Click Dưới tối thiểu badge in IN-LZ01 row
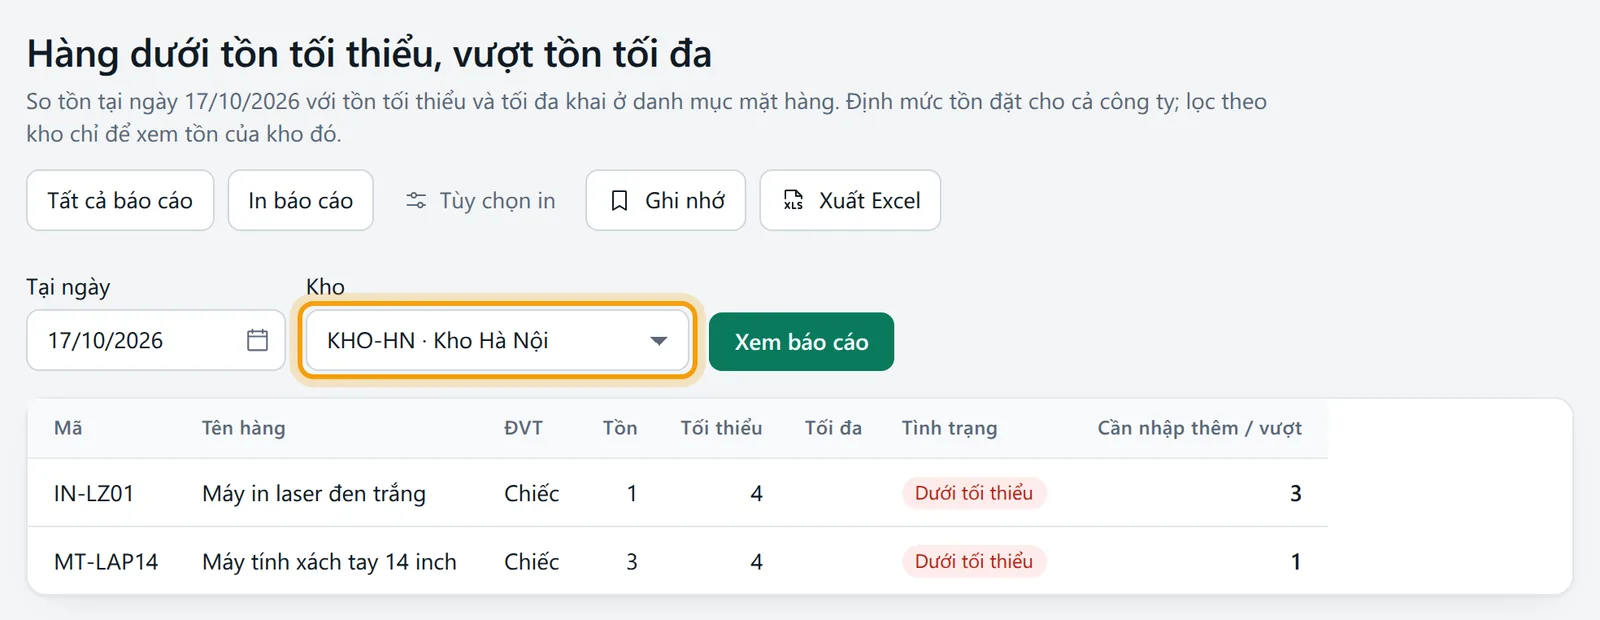The width and height of the screenshot is (1600, 620). pos(974,493)
